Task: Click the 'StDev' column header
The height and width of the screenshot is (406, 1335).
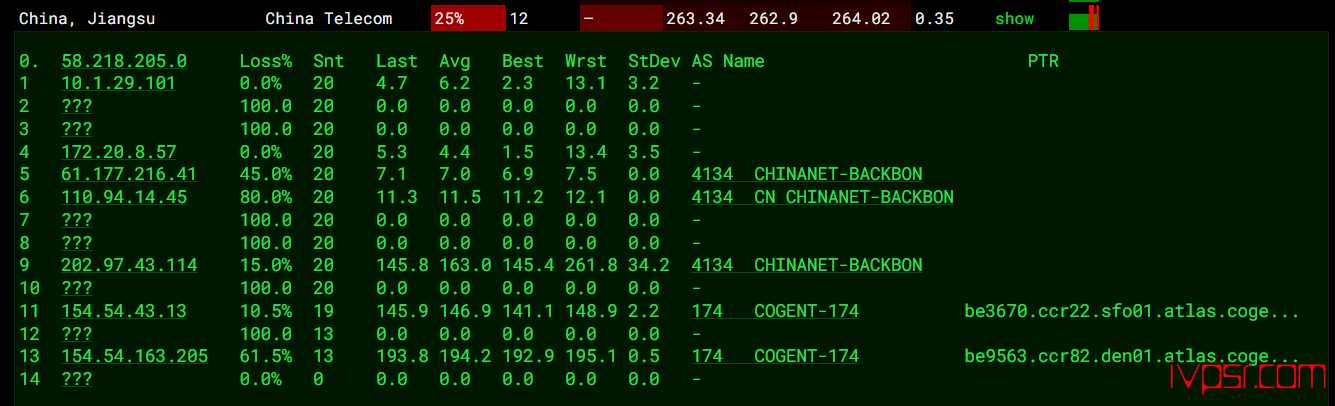Action: point(654,61)
